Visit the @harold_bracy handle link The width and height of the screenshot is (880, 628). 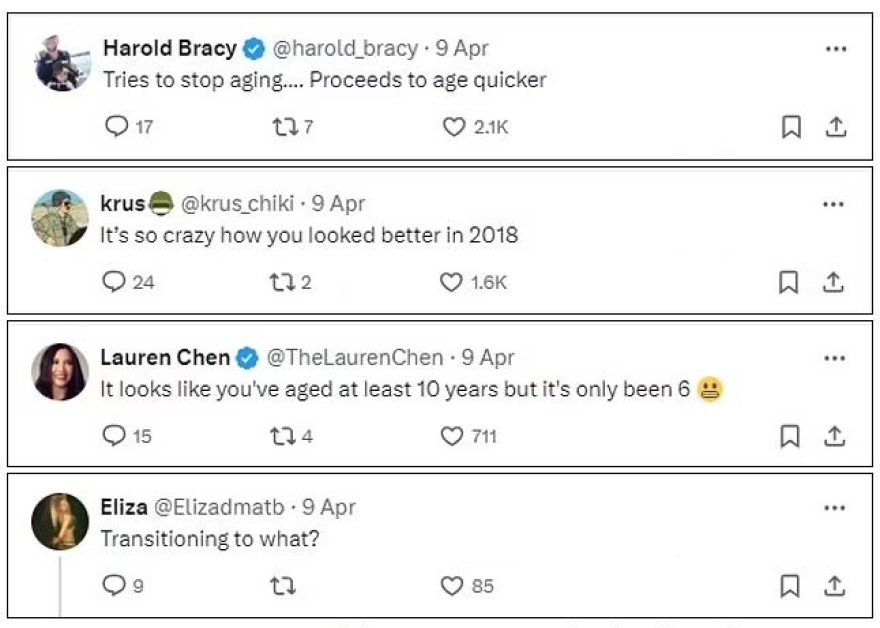346,48
